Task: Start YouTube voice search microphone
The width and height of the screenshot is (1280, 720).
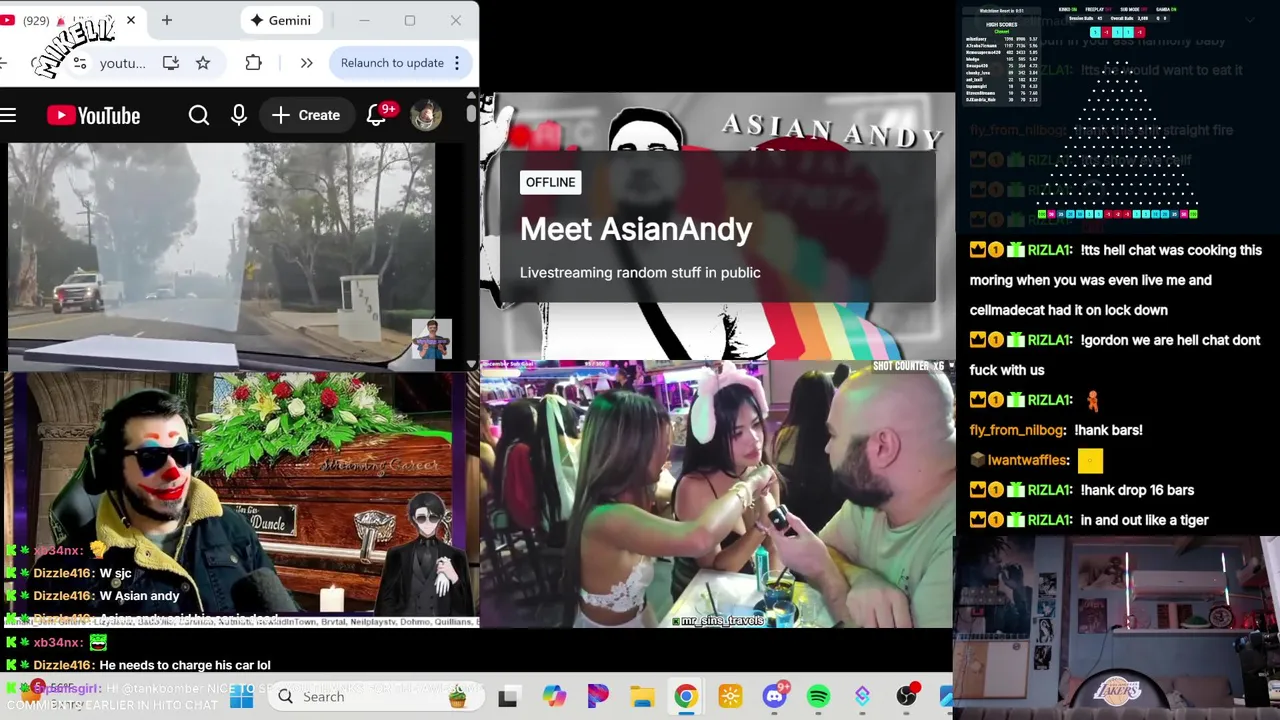Action: 239,115
